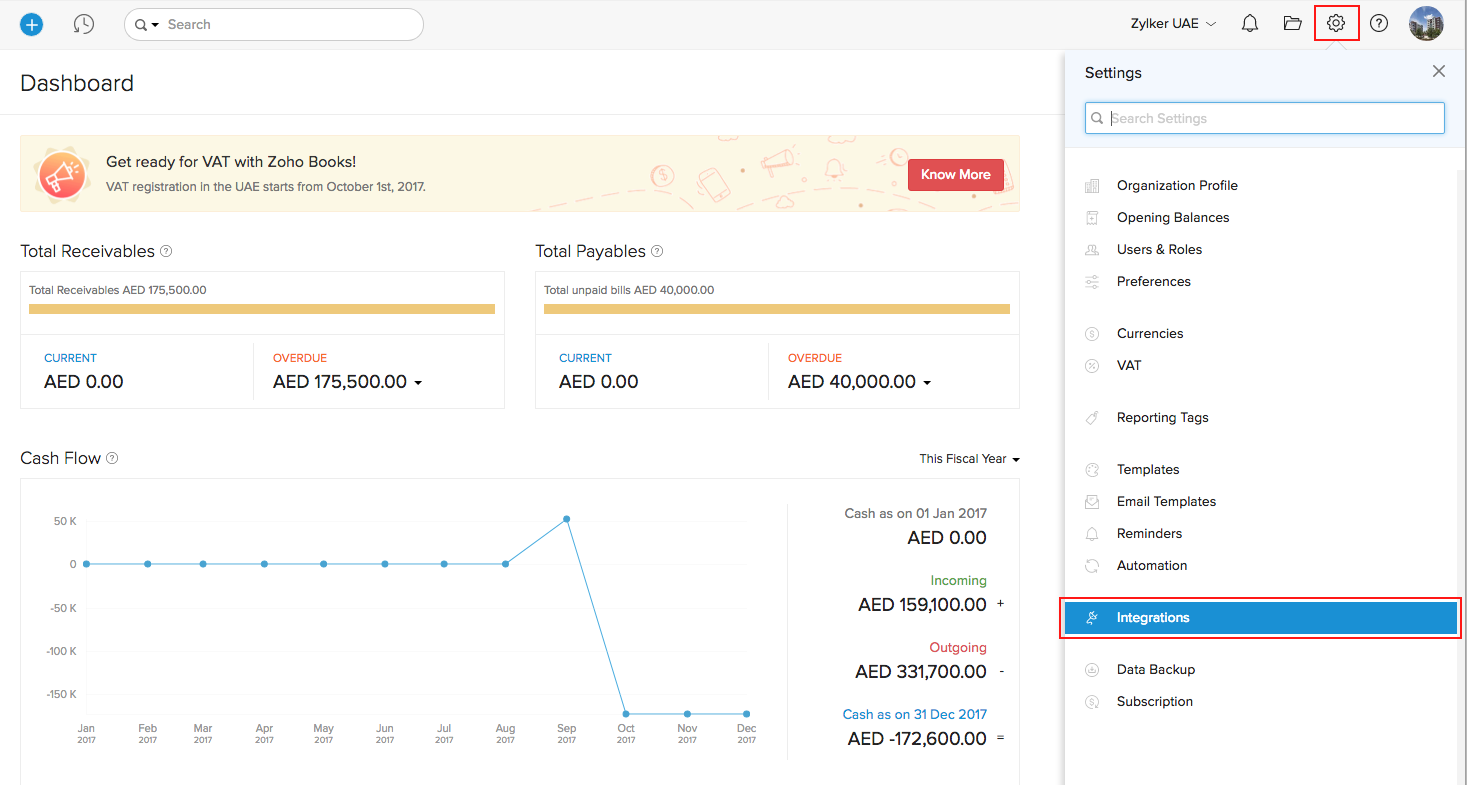Change the Cash Flow fiscal year dropdown
Screen dimensions: 1467x785
click(x=968, y=458)
